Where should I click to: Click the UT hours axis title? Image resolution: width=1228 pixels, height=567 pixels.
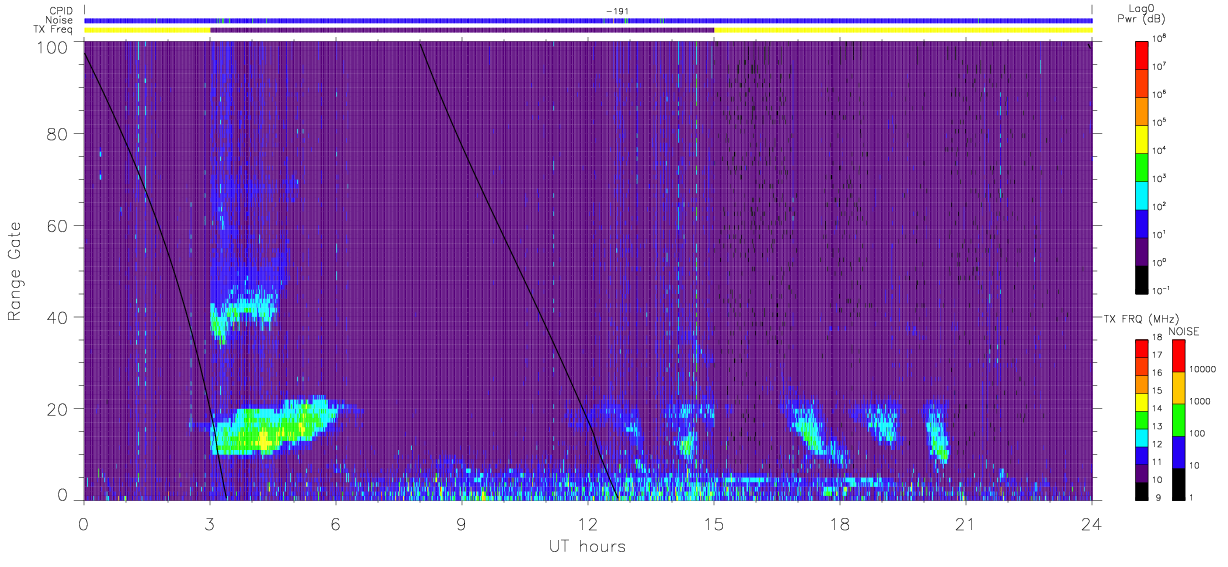(586, 546)
